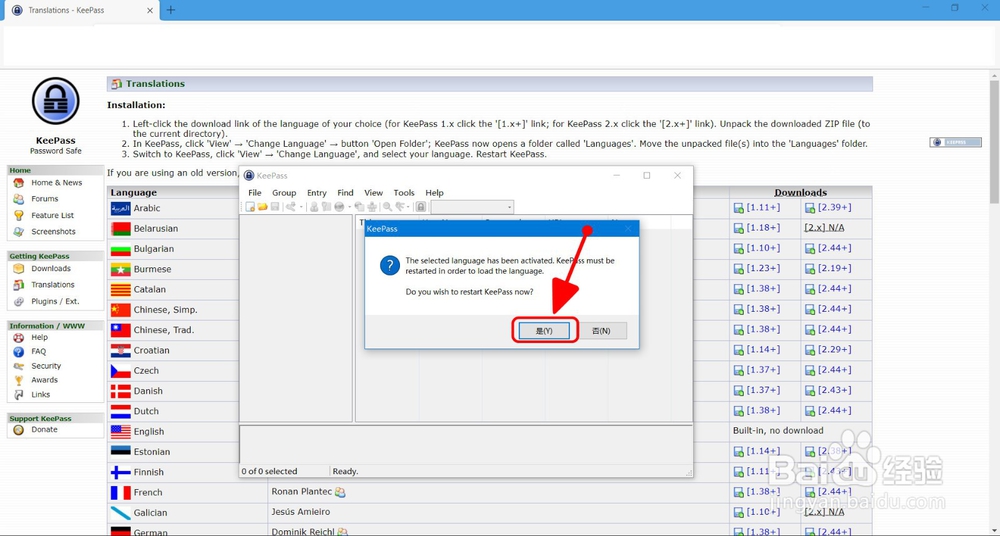Click the Screenshots icon in sidebar
Viewport: 1000px width, 536px height.
coord(18,232)
